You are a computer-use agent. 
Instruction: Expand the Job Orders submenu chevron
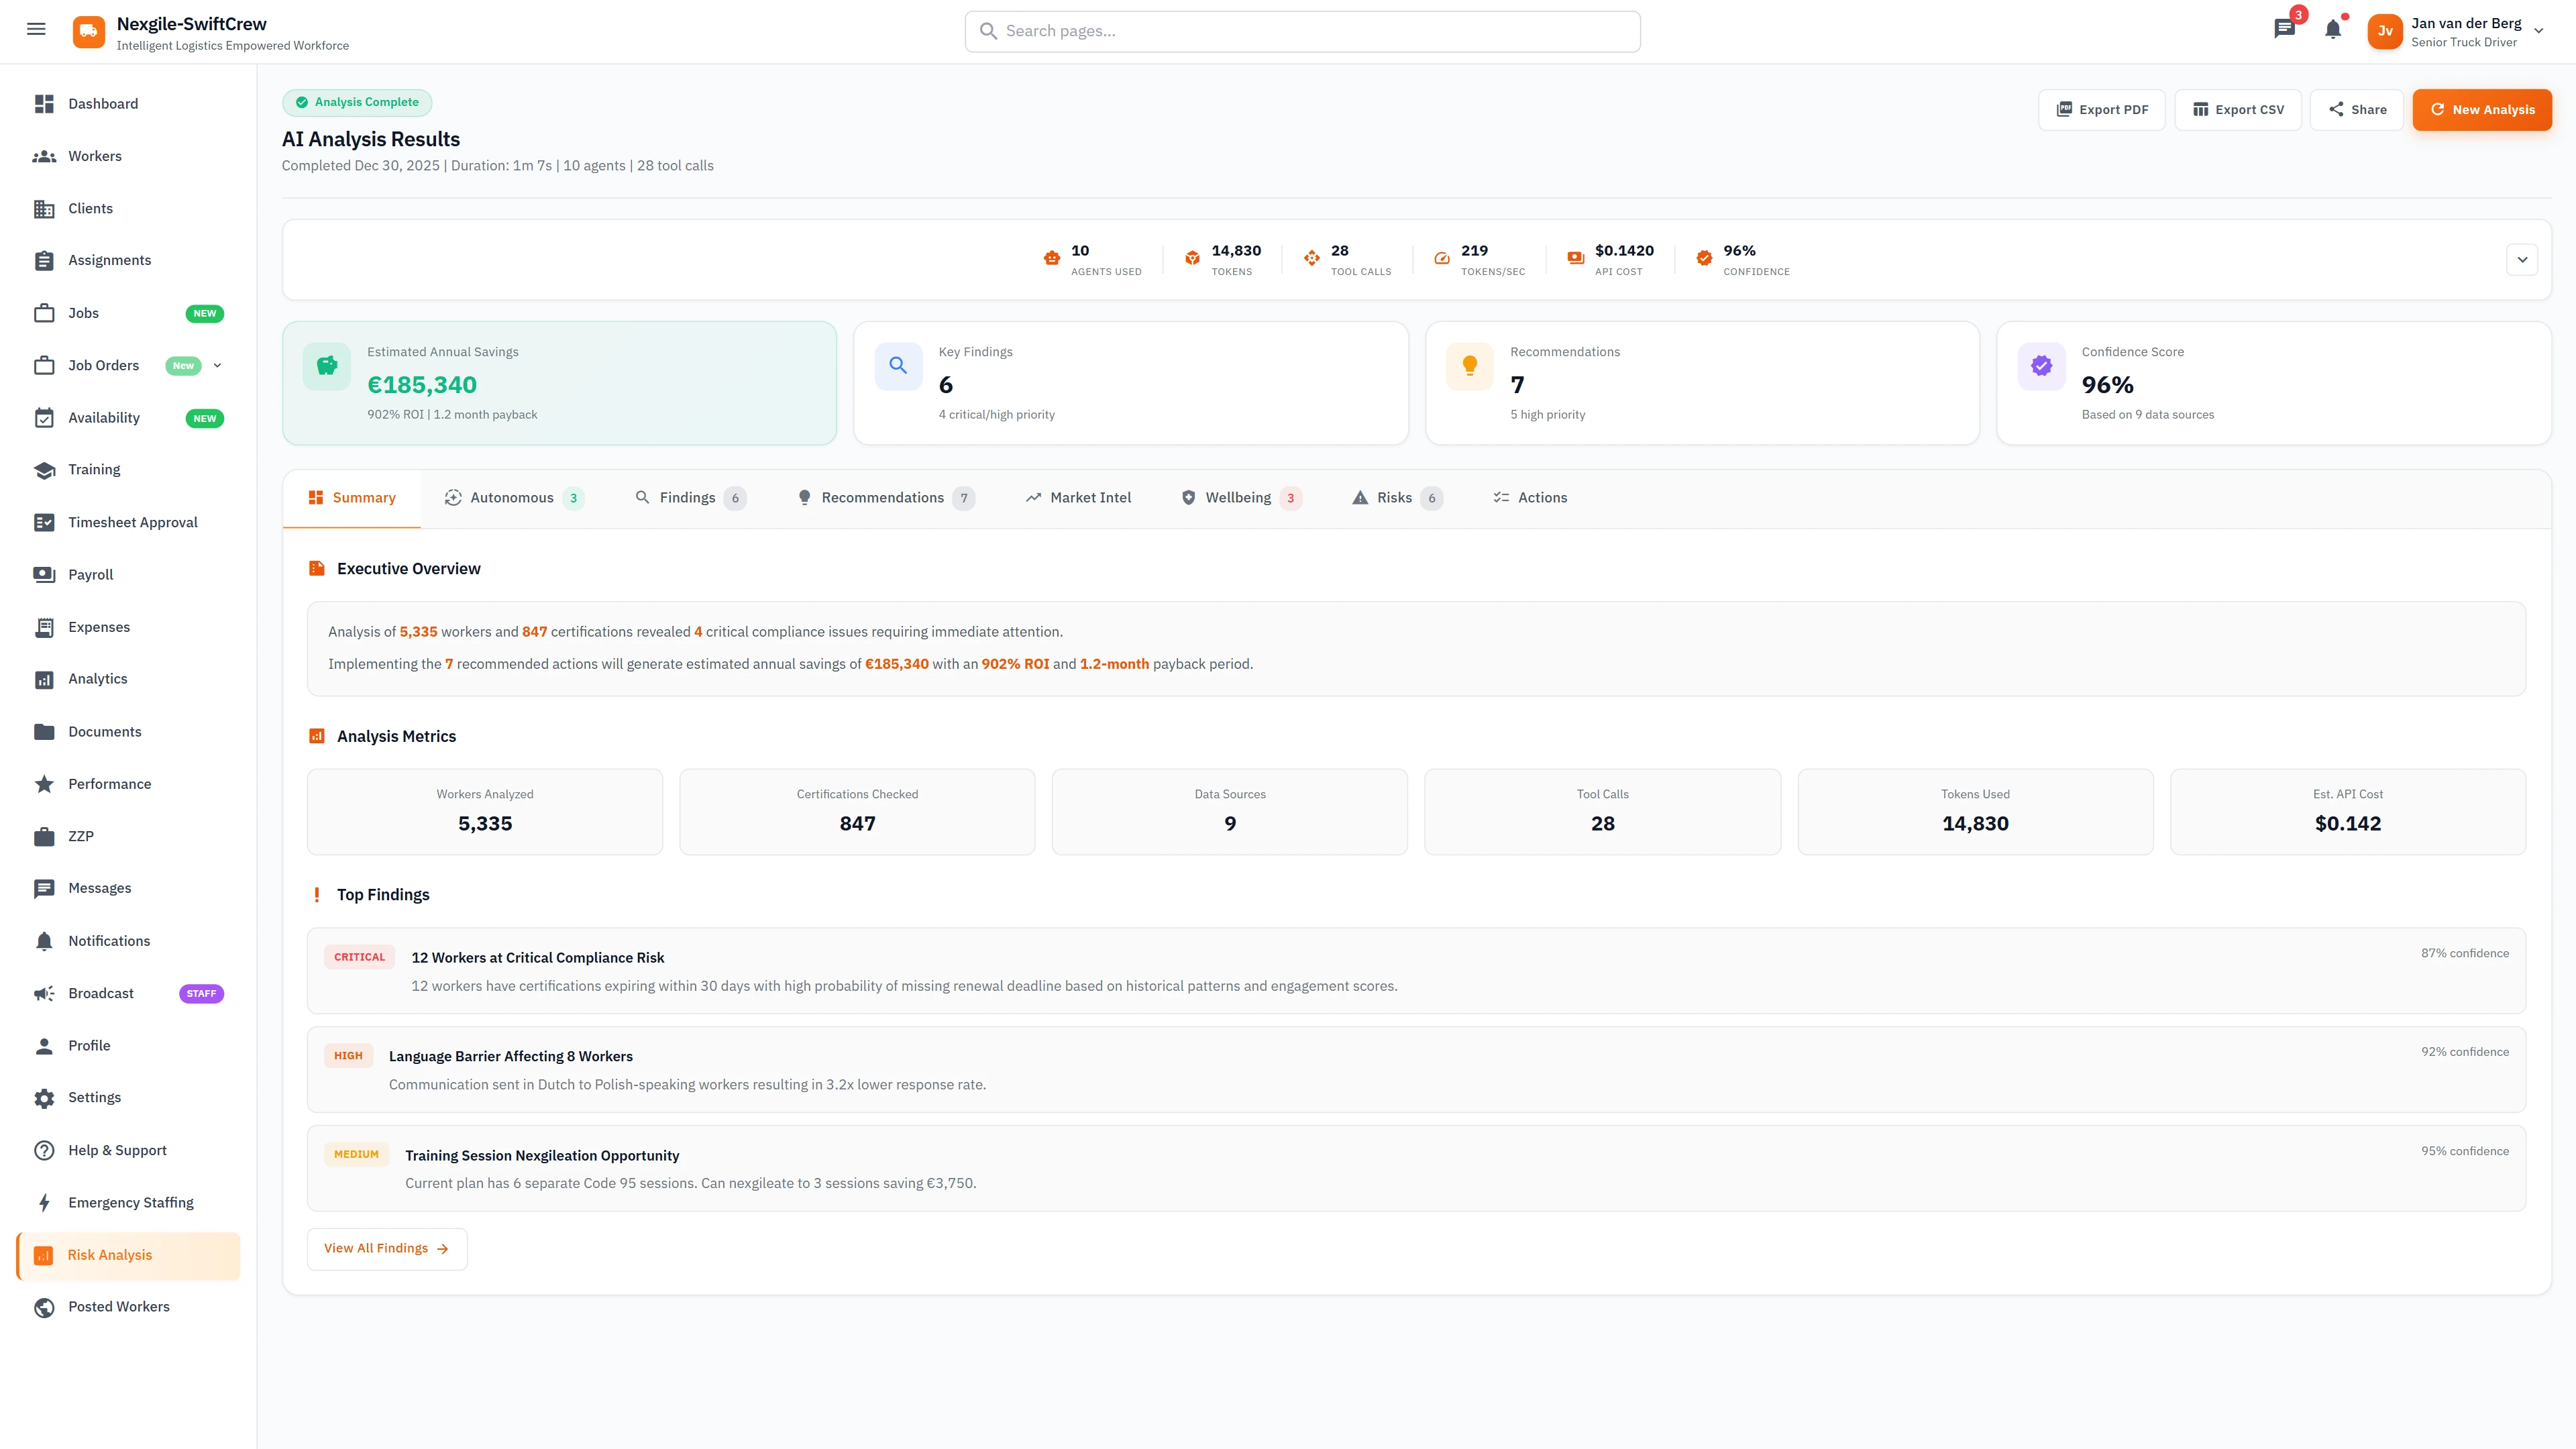tap(218, 365)
